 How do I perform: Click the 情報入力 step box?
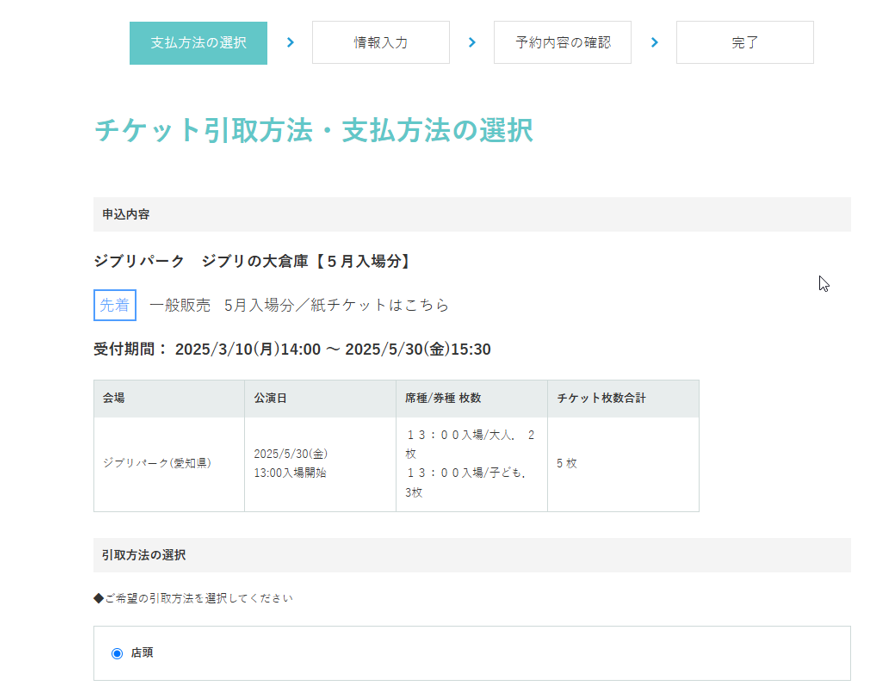pyautogui.click(x=381, y=43)
